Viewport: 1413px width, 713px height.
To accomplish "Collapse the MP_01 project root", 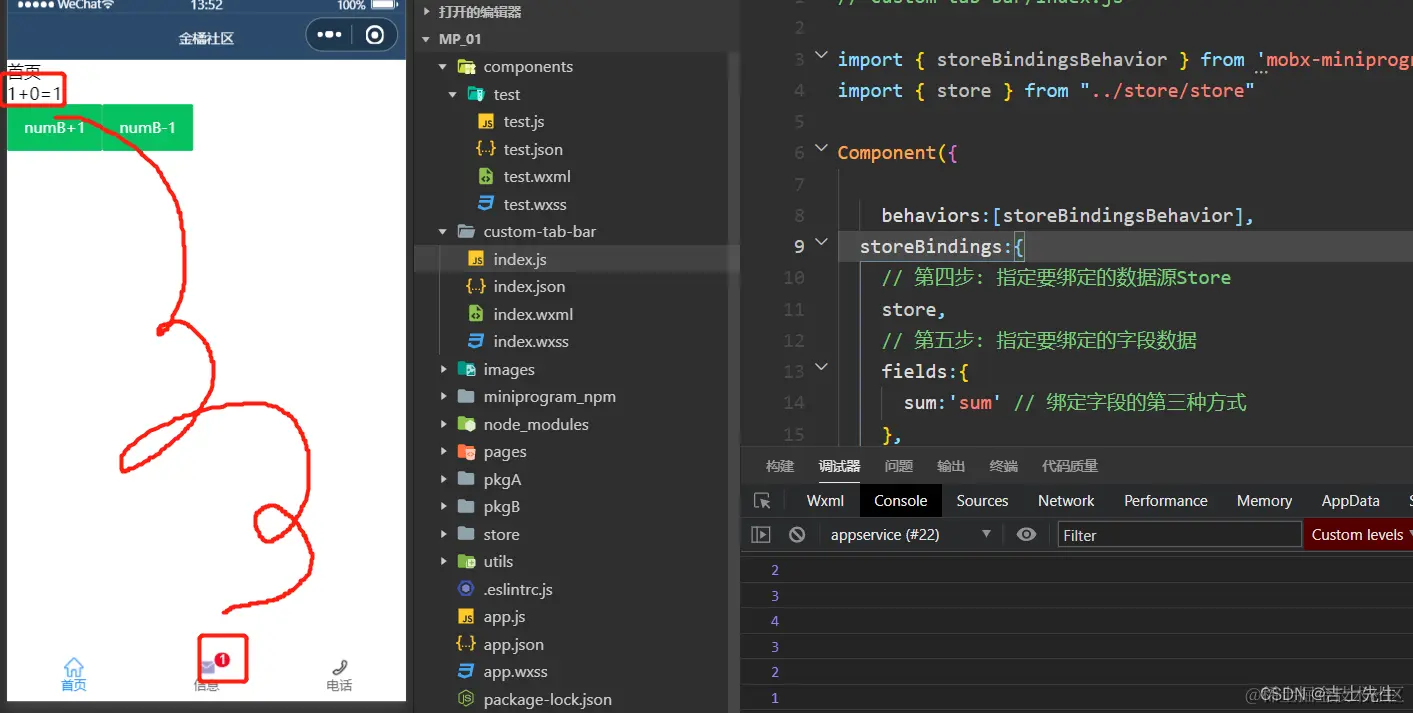I will pyautogui.click(x=427, y=39).
